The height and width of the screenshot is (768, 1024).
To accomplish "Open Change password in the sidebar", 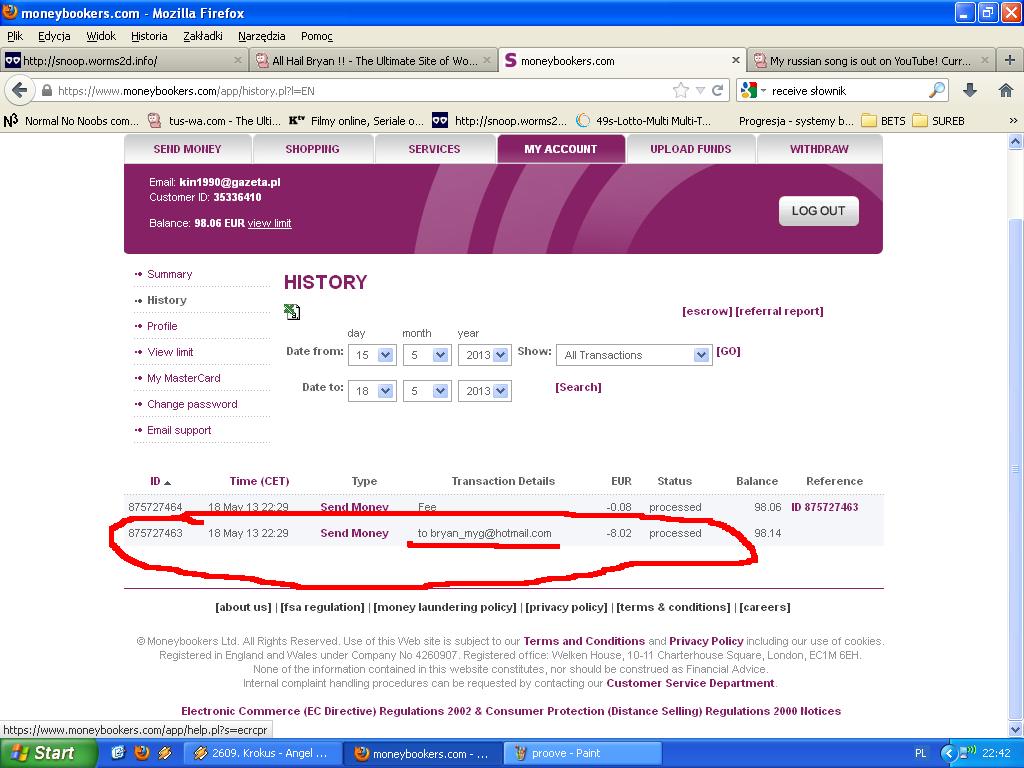I will (192, 404).
